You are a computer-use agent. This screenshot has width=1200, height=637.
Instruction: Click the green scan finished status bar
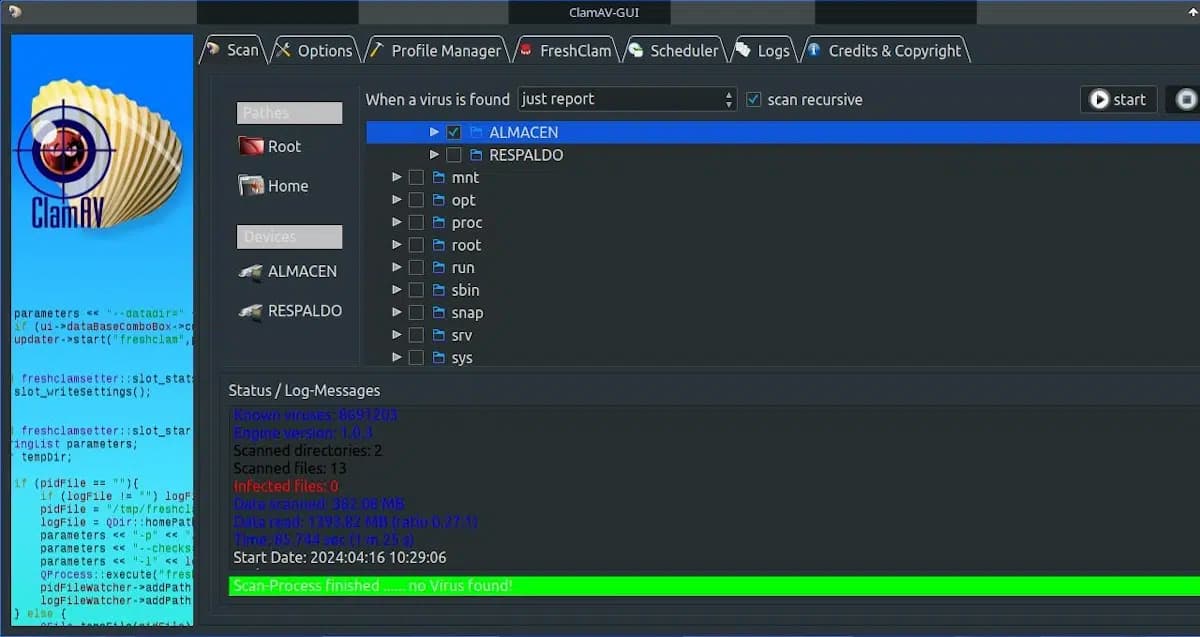pyautogui.click(x=700, y=585)
